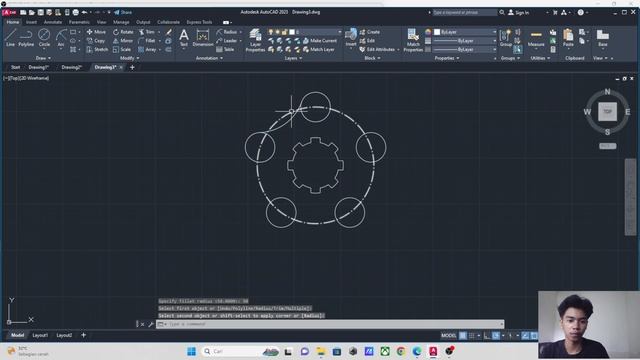Screen dimensions: 640x360
Task: Select the Line tool
Action: pyautogui.click(x=10, y=38)
